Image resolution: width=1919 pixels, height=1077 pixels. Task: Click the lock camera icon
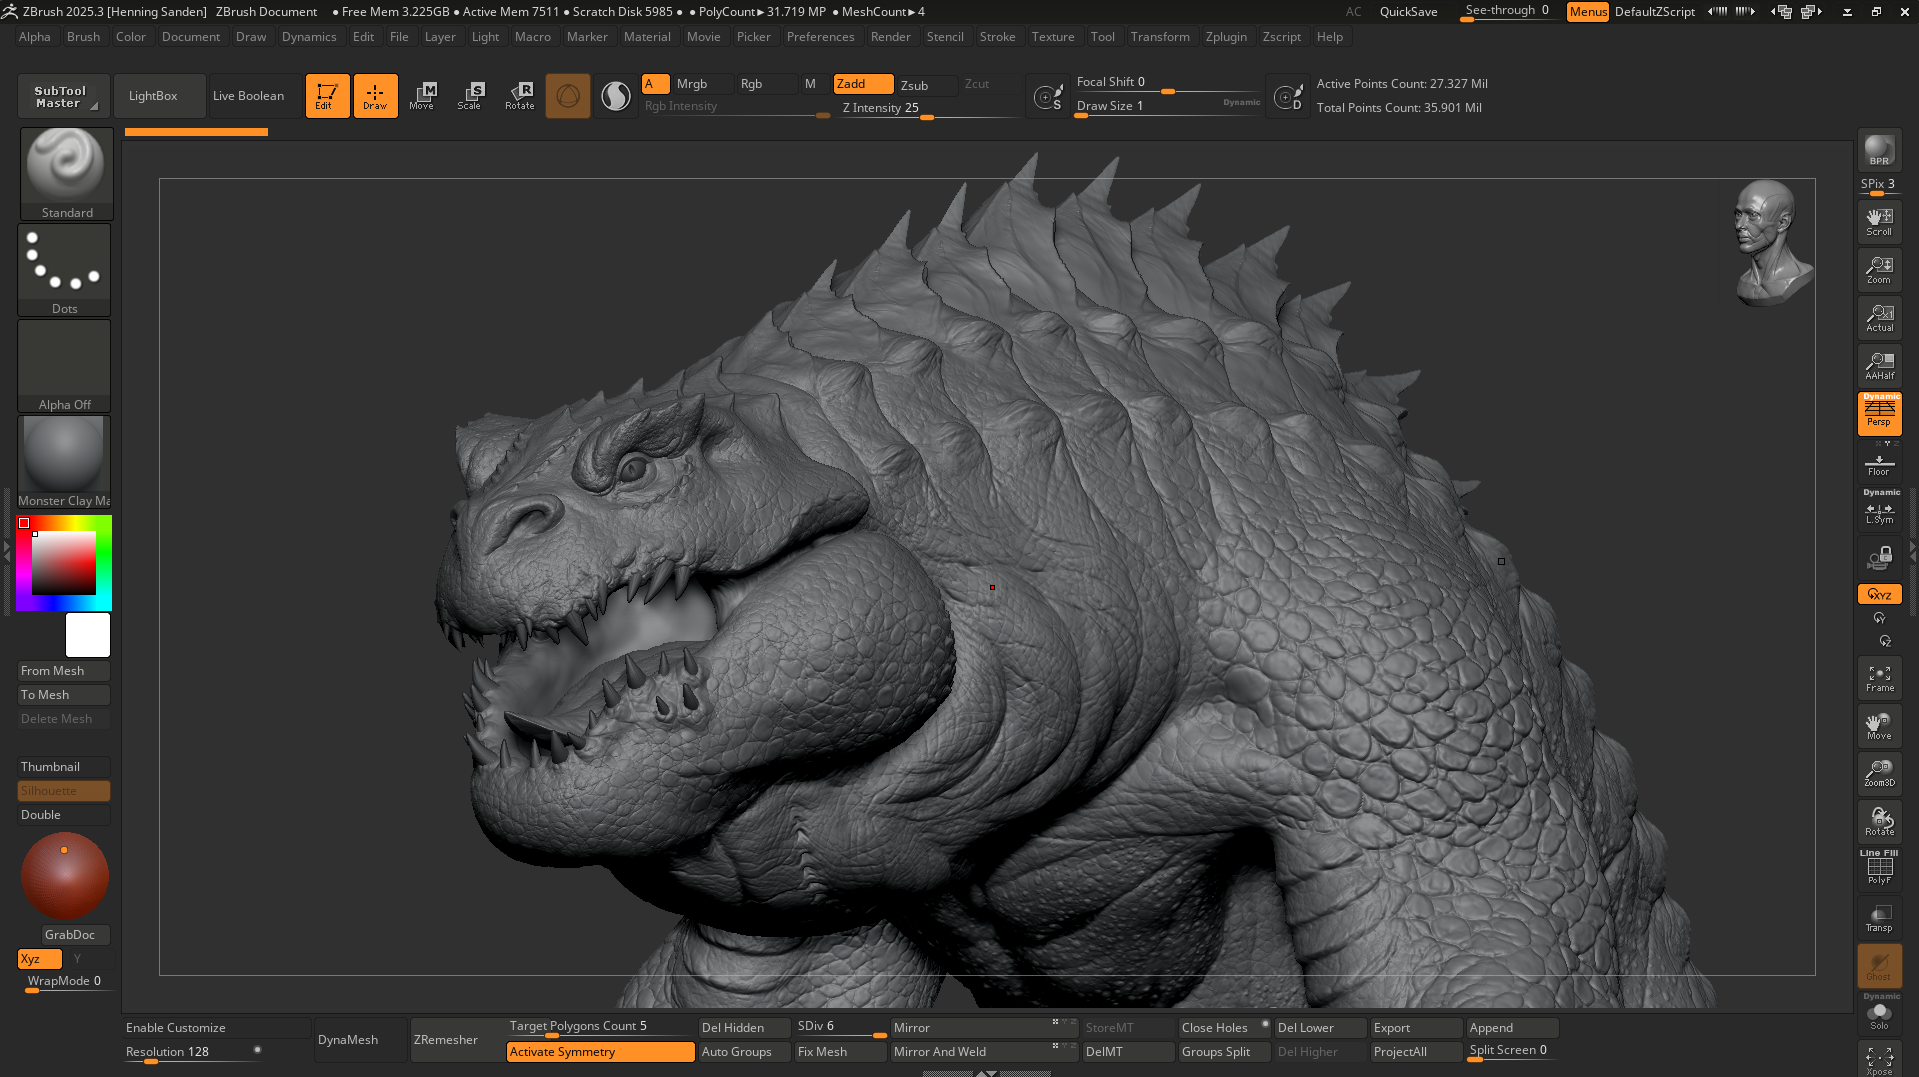pyautogui.click(x=1879, y=557)
